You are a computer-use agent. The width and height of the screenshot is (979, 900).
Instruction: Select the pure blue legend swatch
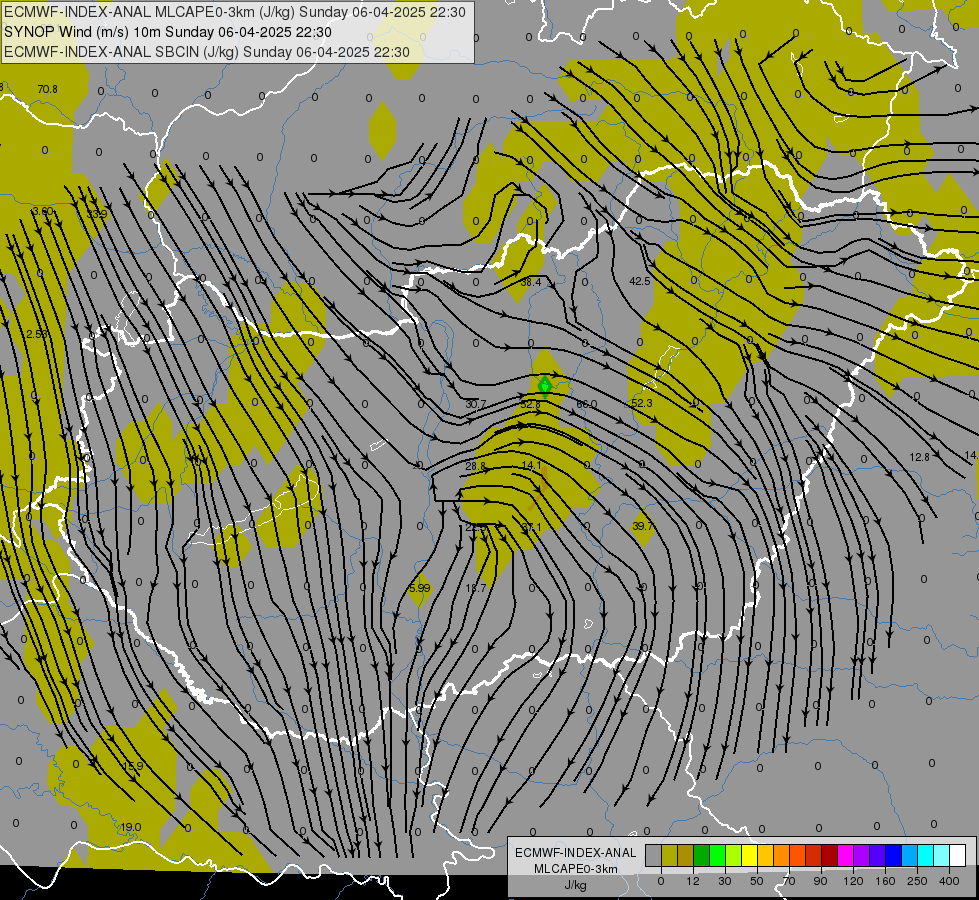[894, 855]
